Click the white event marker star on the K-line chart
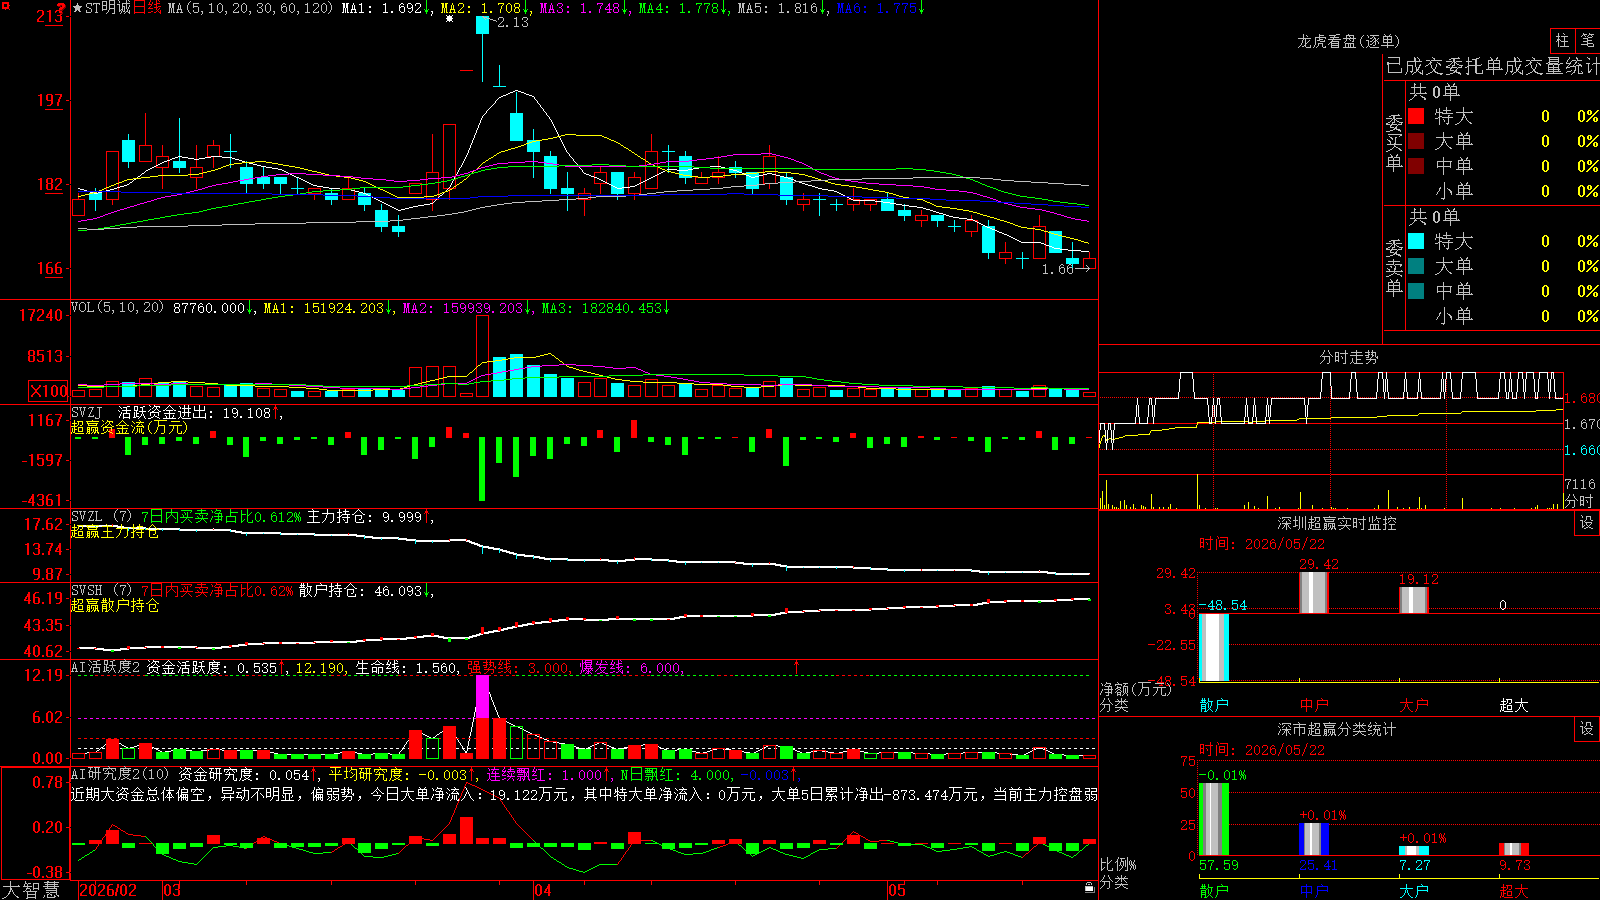1600x900 pixels. click(x=450, y=18)
